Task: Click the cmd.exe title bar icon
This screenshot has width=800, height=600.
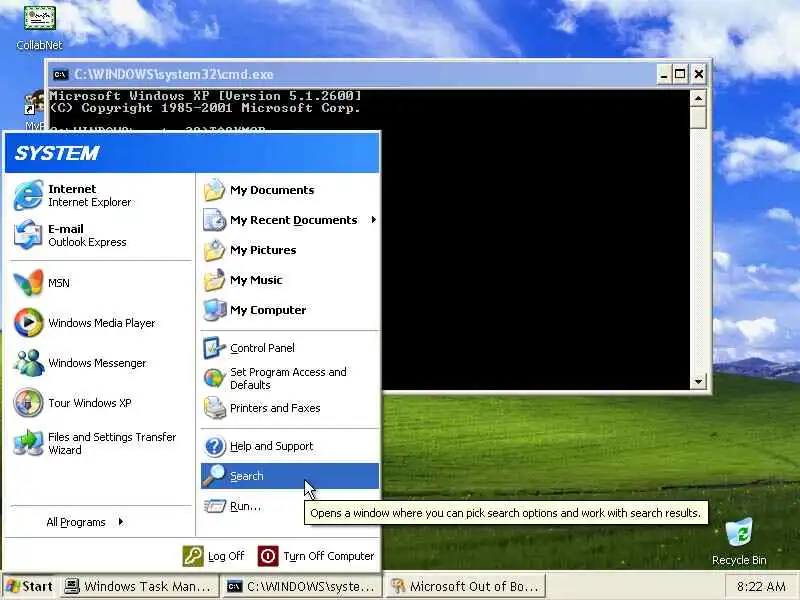Action: pos(60,74)
